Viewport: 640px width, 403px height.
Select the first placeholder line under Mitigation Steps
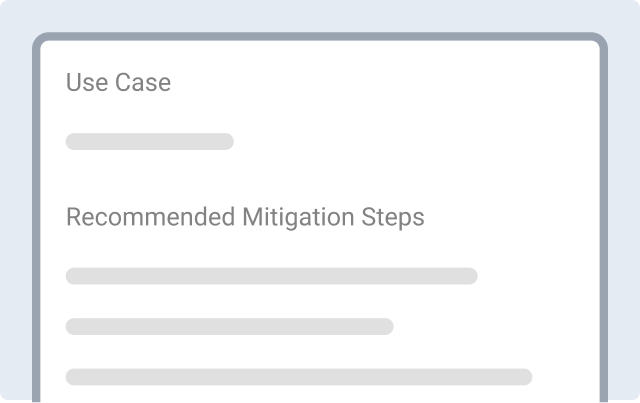tap(272, 276)
